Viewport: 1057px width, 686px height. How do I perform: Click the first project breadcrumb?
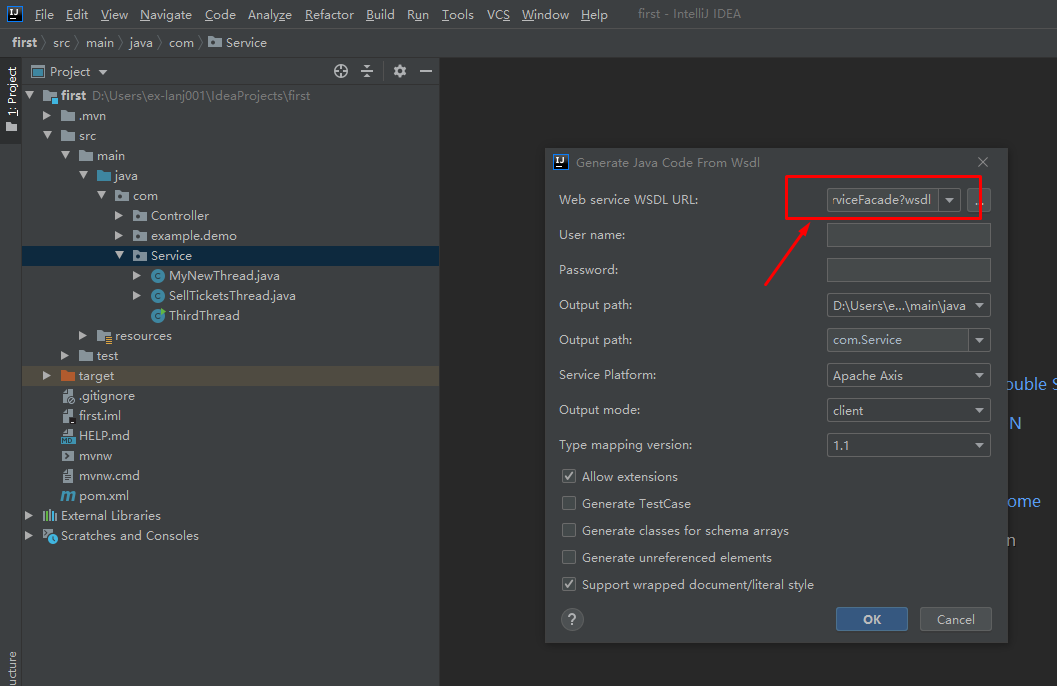click(24, 42)
